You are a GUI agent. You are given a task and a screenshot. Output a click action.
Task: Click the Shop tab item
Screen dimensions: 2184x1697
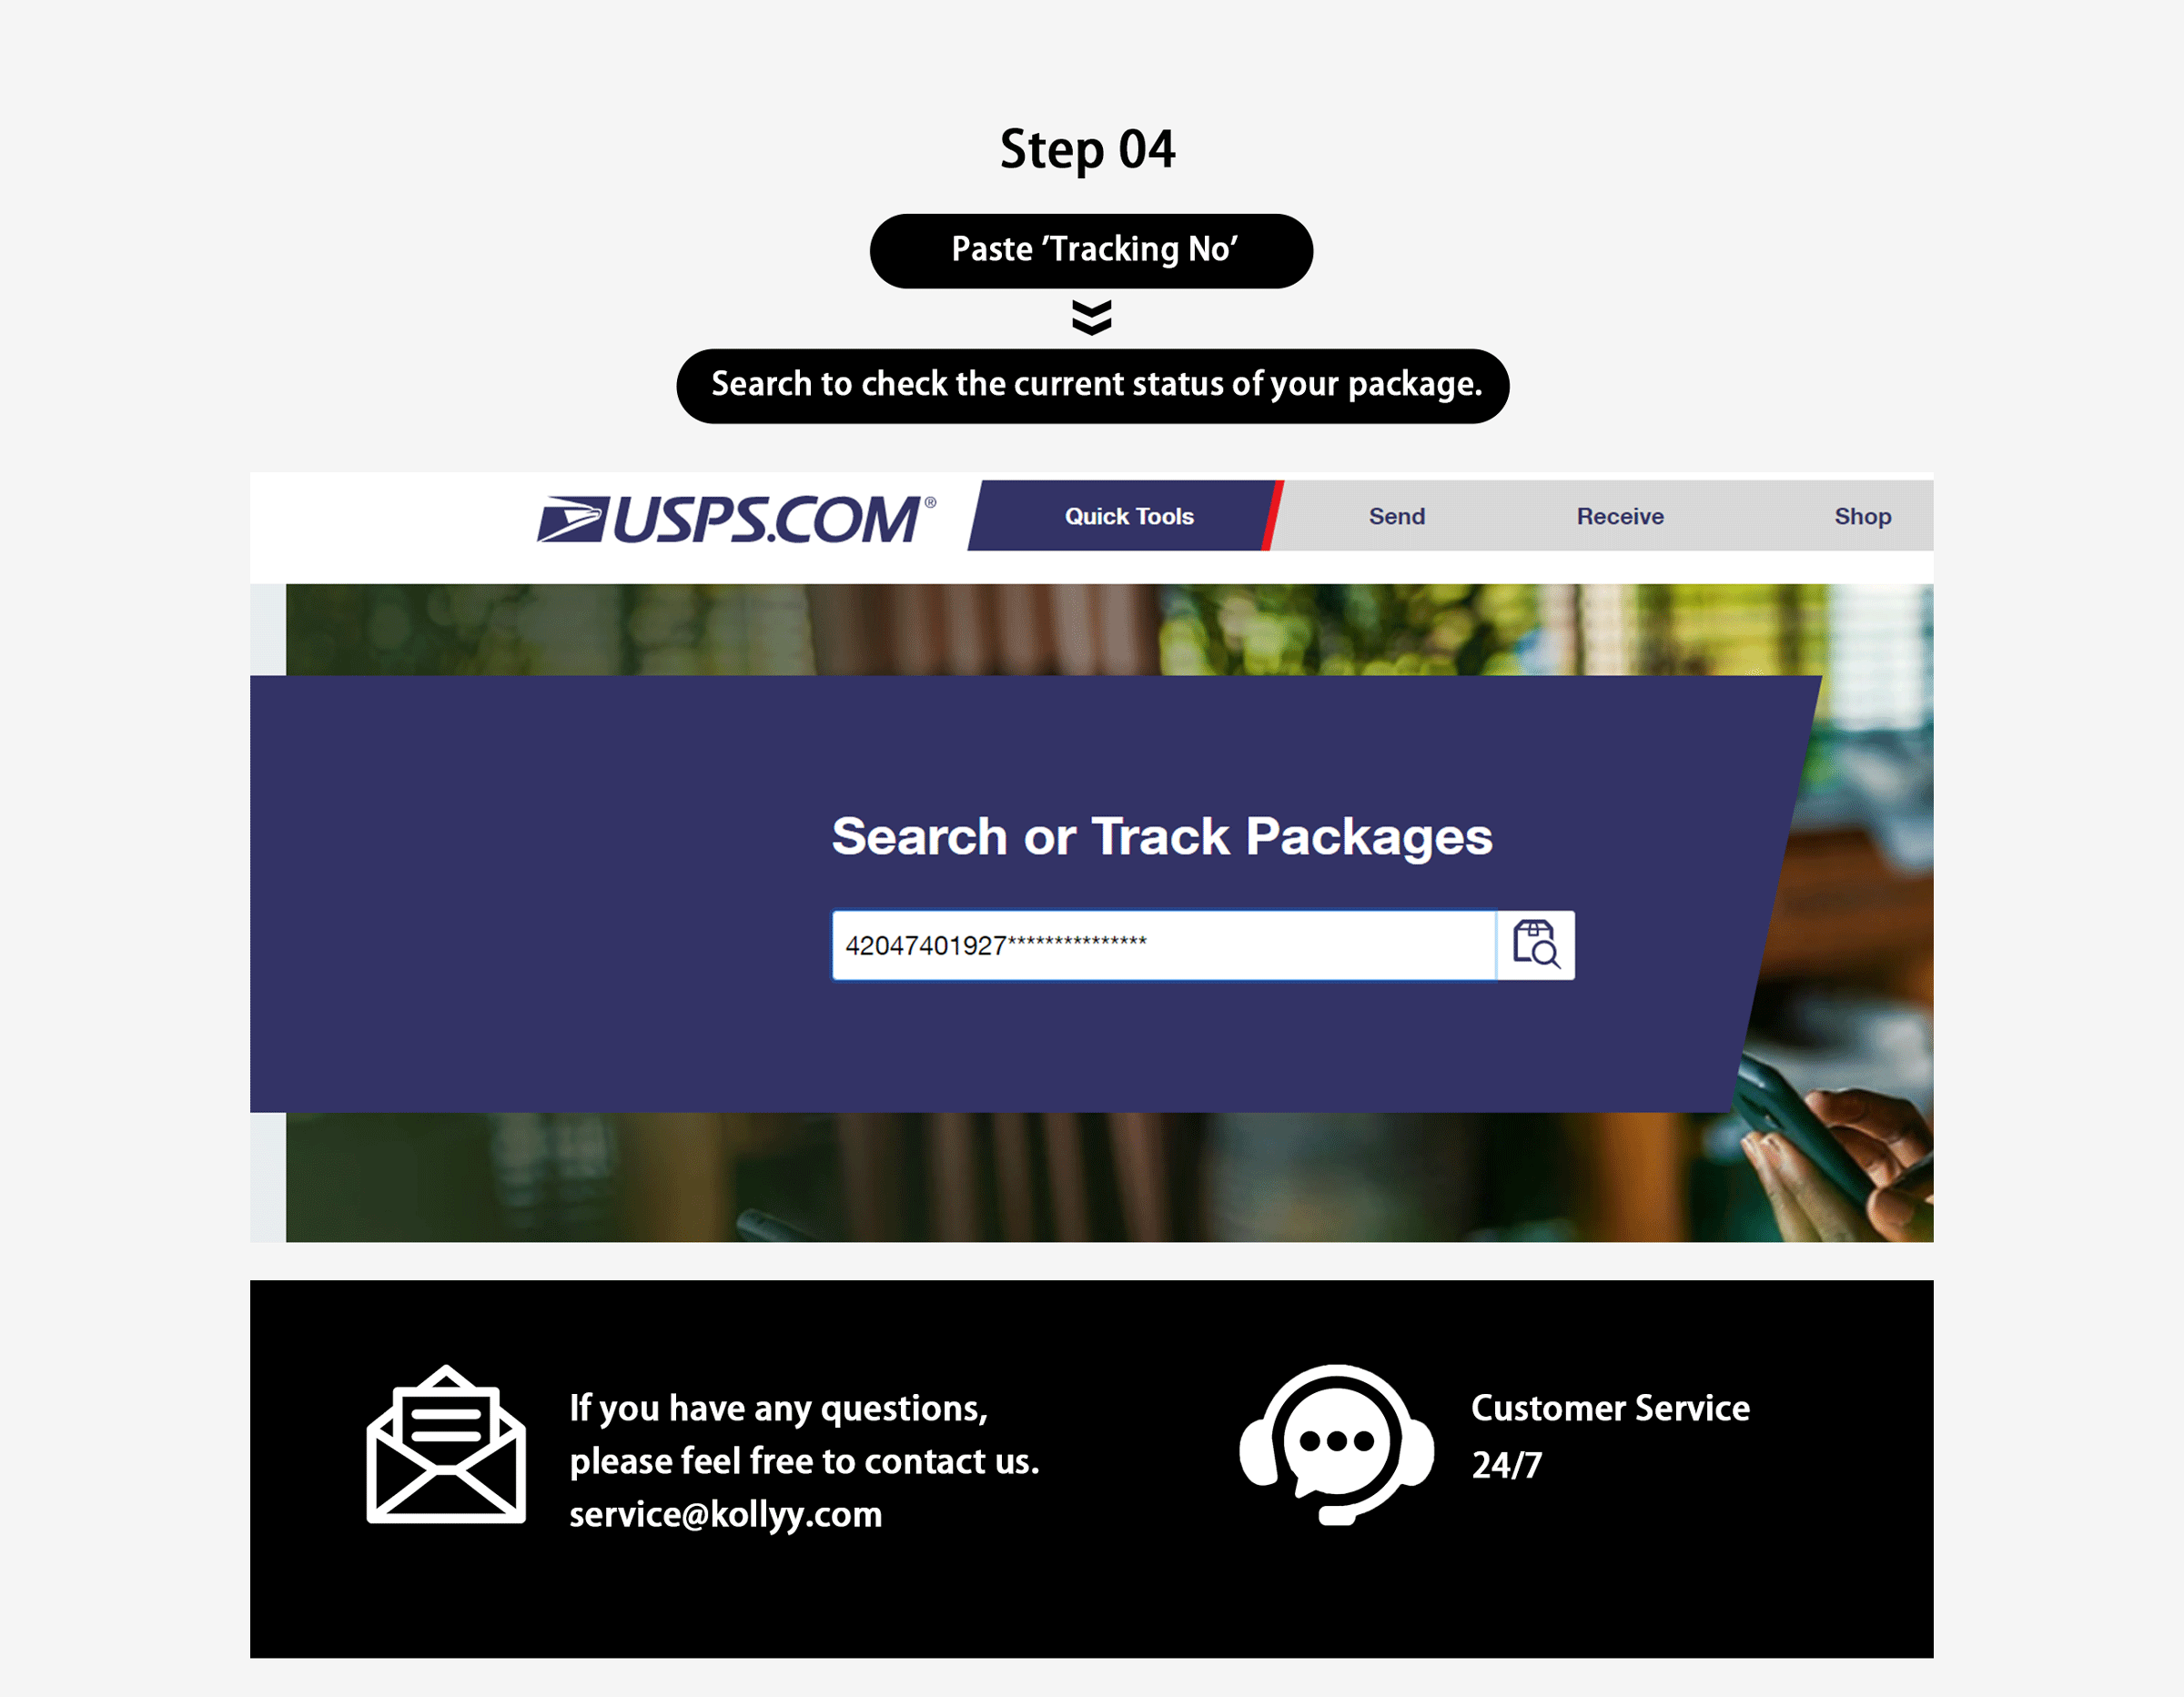point(1863,516)
